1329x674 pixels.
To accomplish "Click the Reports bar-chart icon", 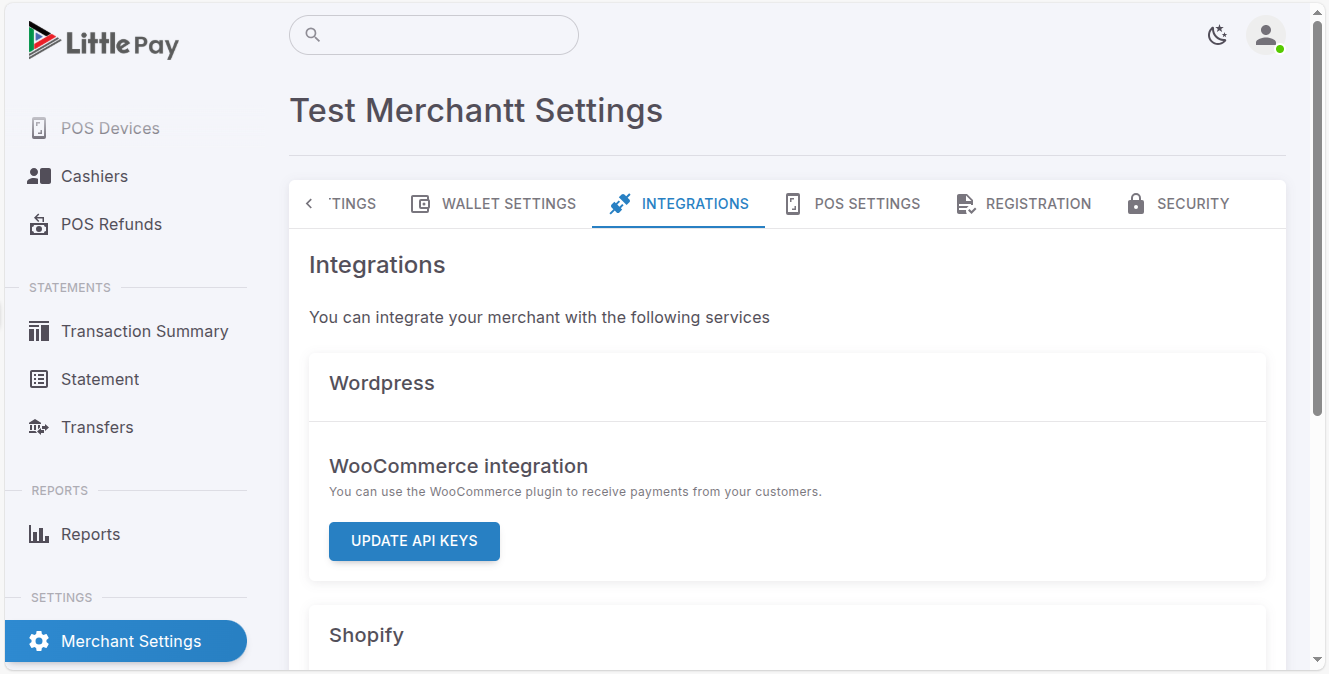I will [x=39, y=534].
